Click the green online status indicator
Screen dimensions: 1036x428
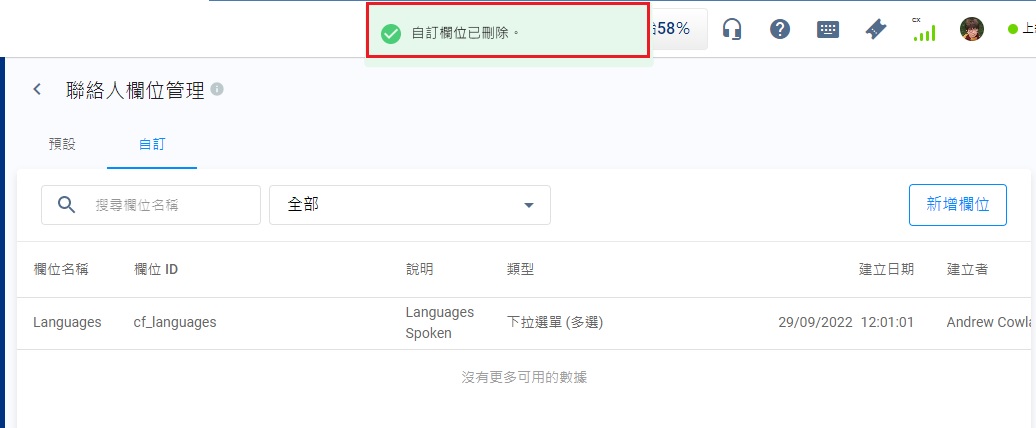(1013, 30)
